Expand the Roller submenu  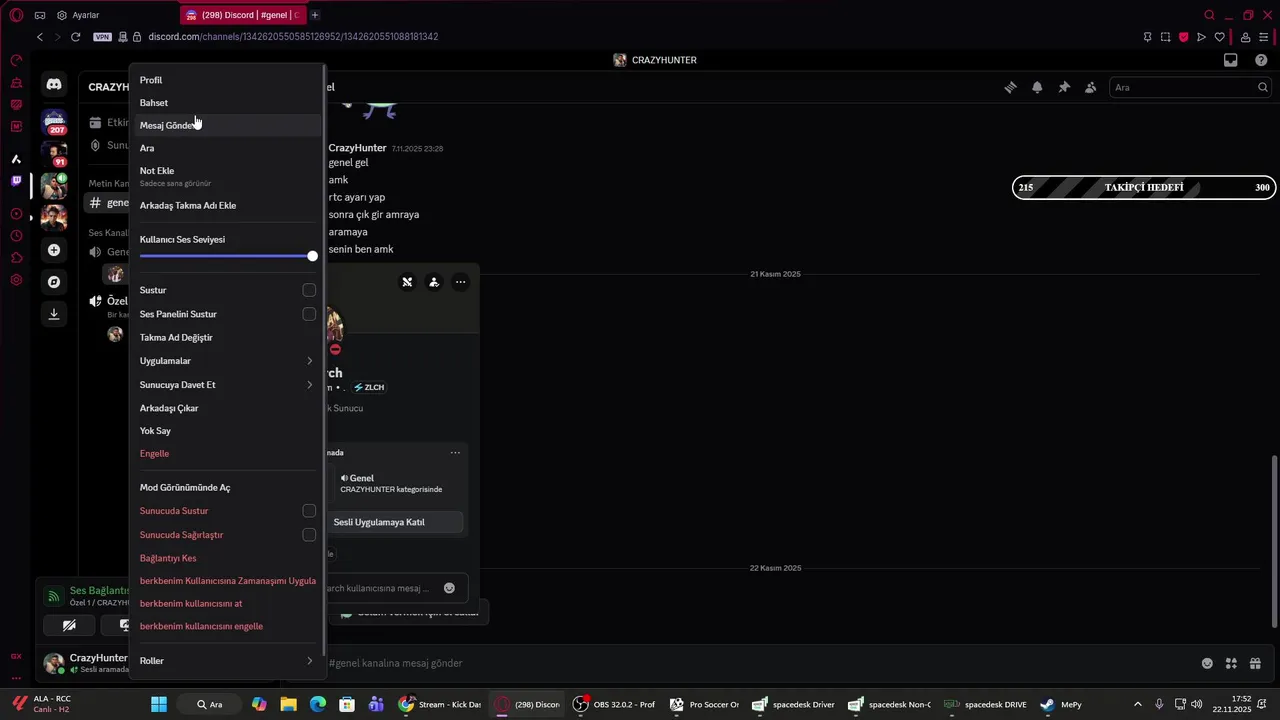point(227,661)
